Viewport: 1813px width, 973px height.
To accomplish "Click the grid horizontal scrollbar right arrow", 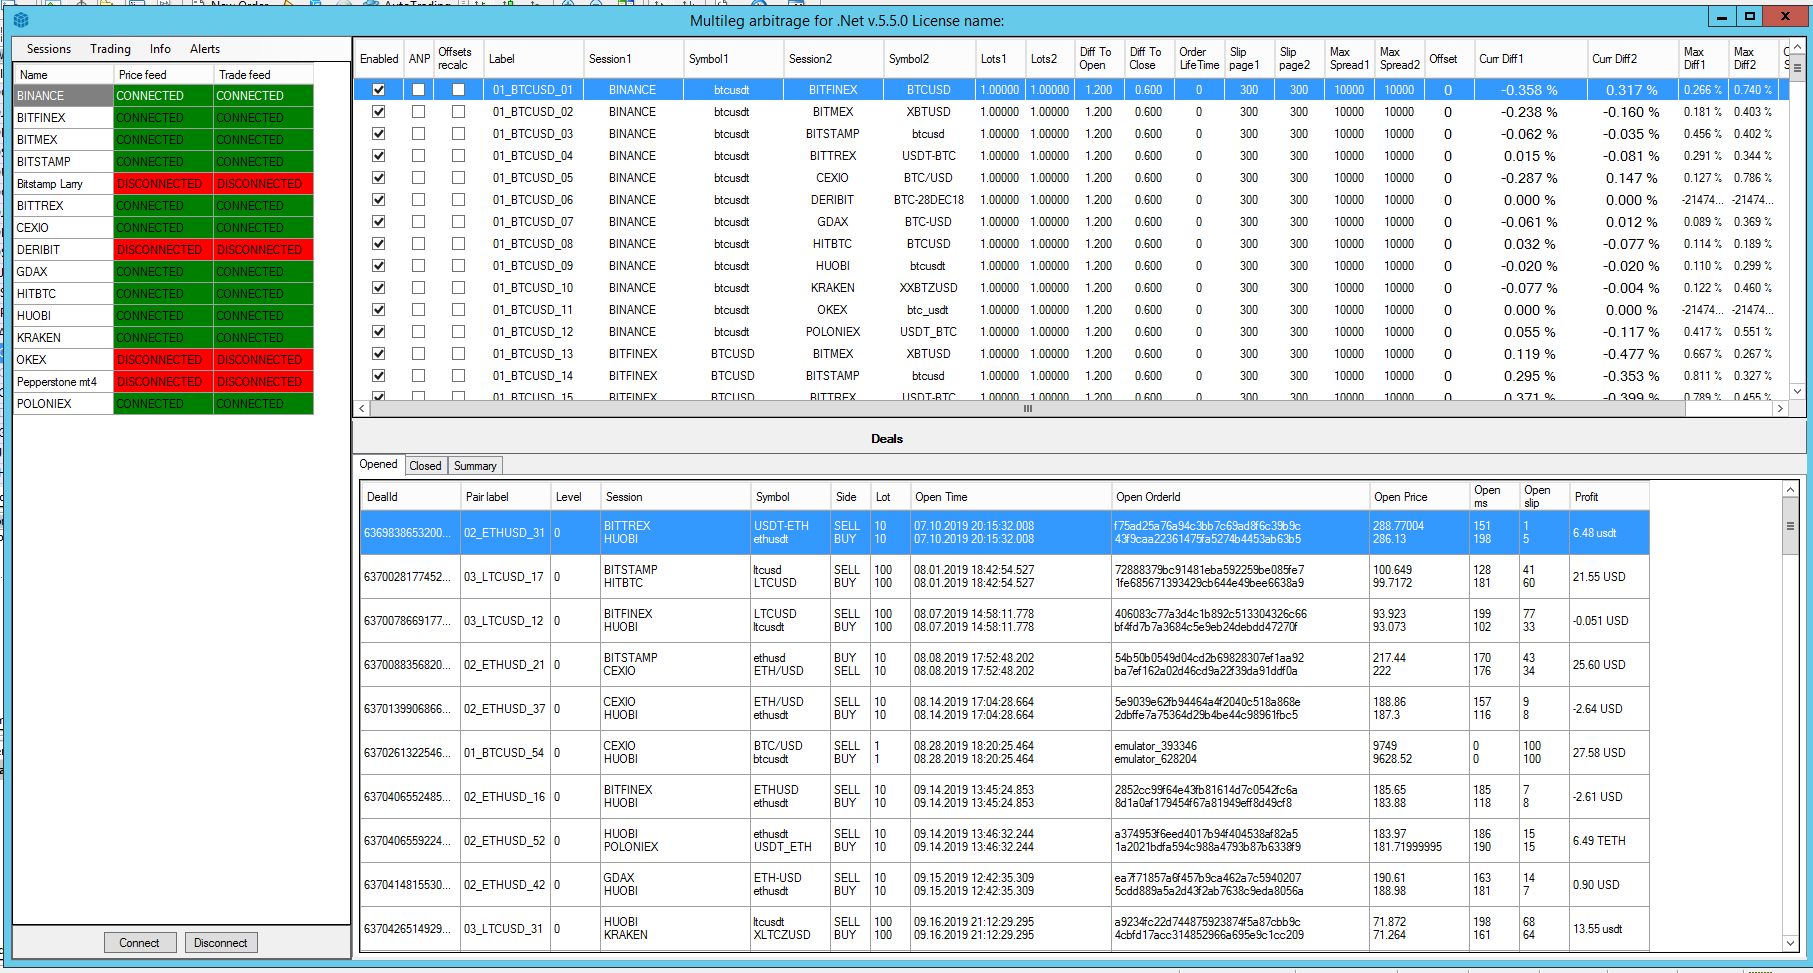I will coord(1780,409).
